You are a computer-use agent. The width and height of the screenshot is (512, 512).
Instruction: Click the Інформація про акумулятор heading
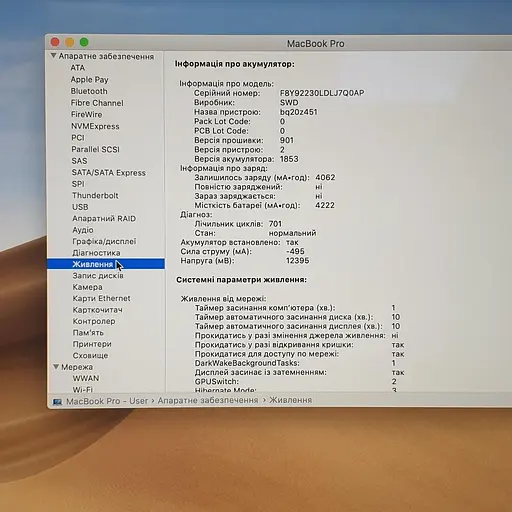click(235, 64)
